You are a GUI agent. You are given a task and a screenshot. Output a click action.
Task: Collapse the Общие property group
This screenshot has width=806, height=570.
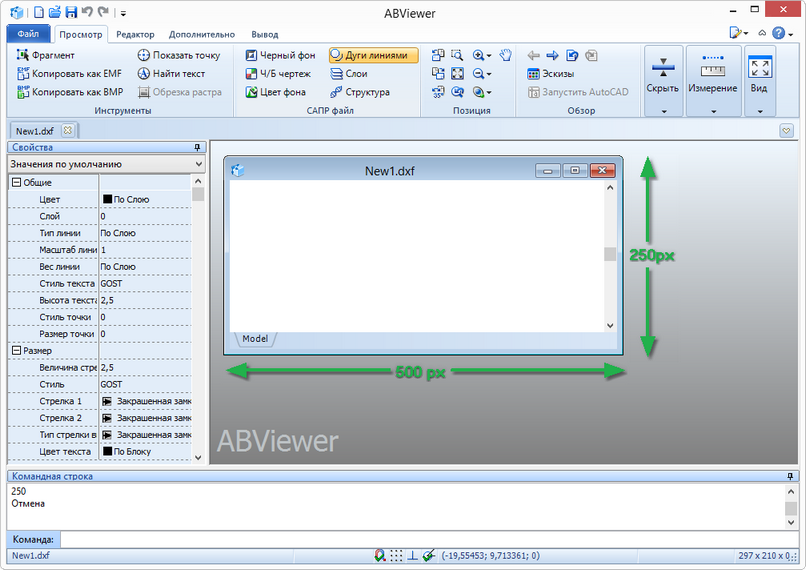tap(16, 183)
